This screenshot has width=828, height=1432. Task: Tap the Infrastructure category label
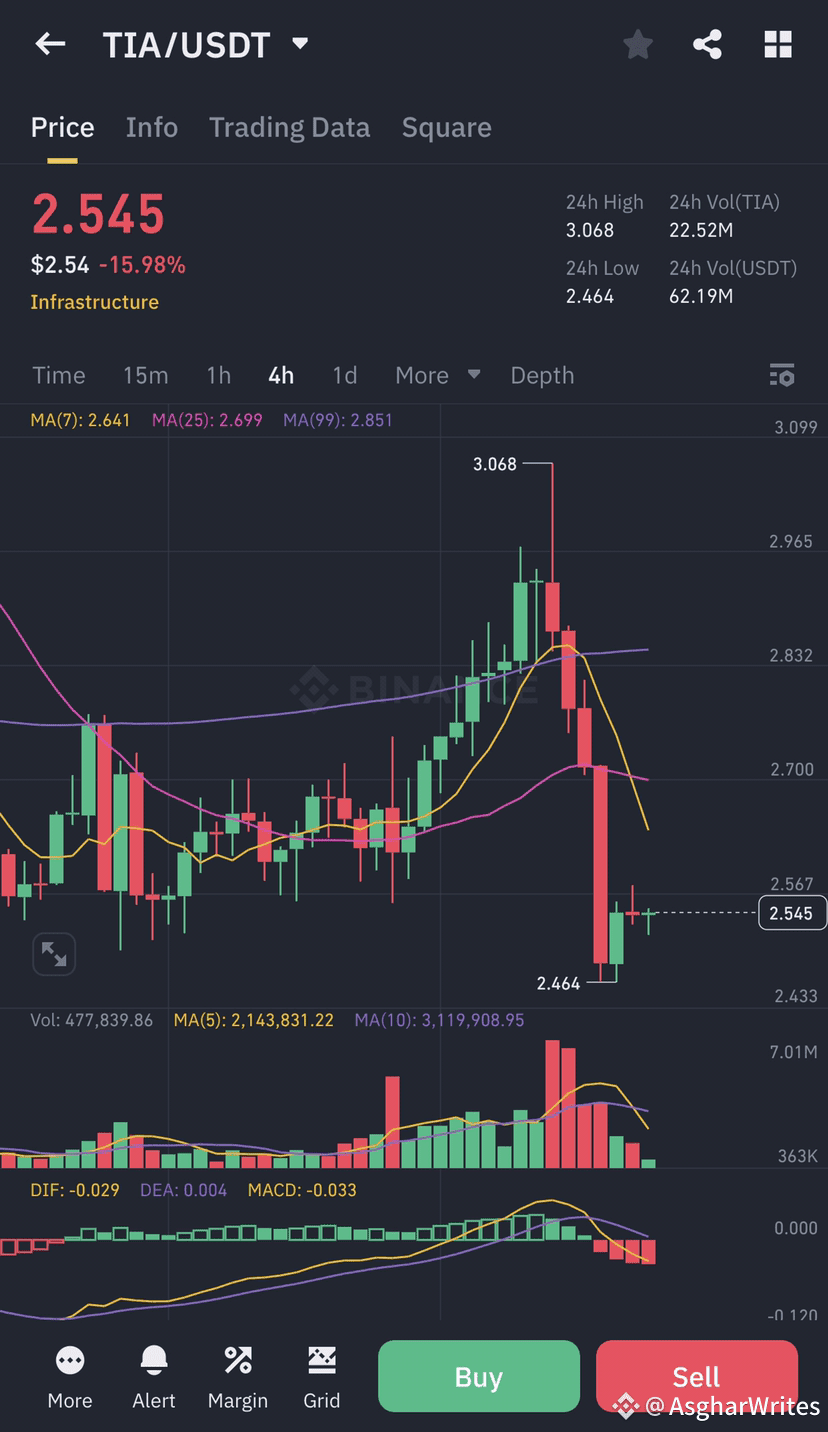[94, 302]
